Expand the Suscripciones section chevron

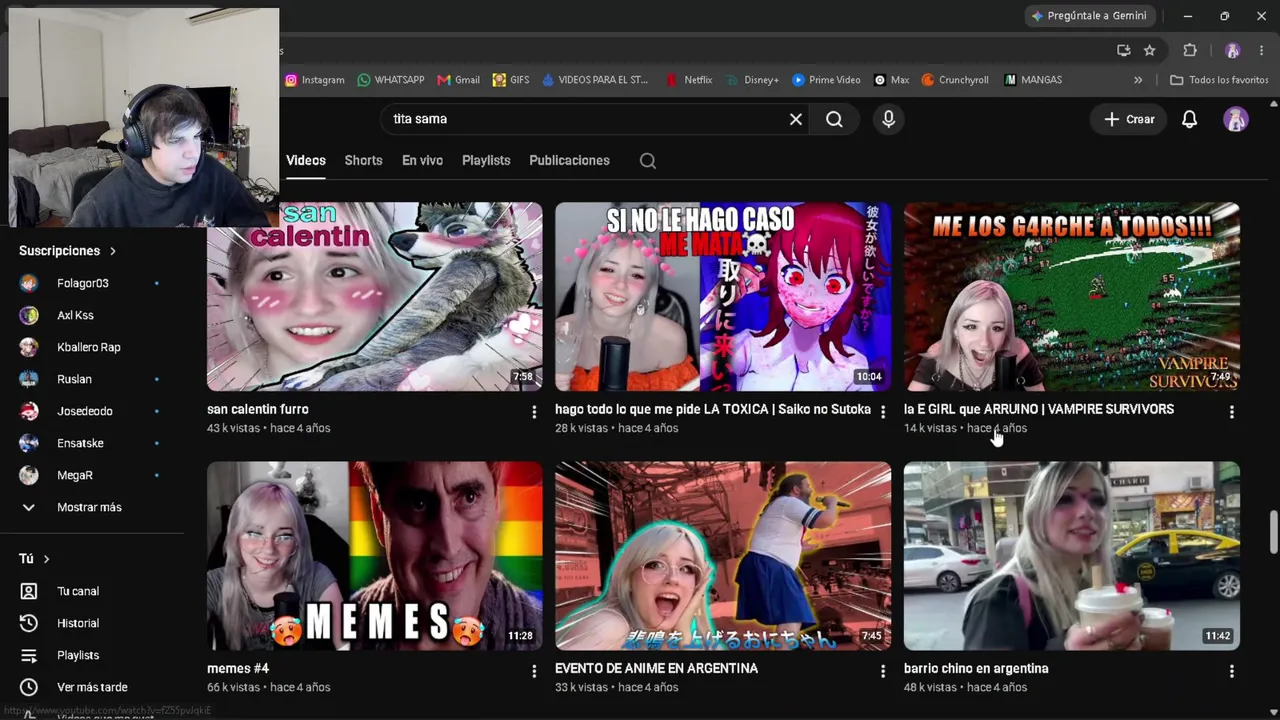pos(113,251)
